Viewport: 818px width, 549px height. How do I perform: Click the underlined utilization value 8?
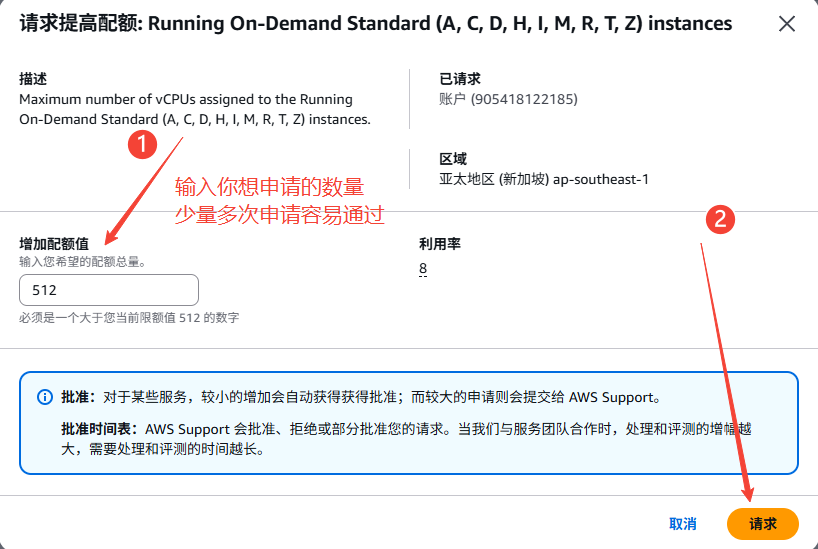(x=423, y=269)
